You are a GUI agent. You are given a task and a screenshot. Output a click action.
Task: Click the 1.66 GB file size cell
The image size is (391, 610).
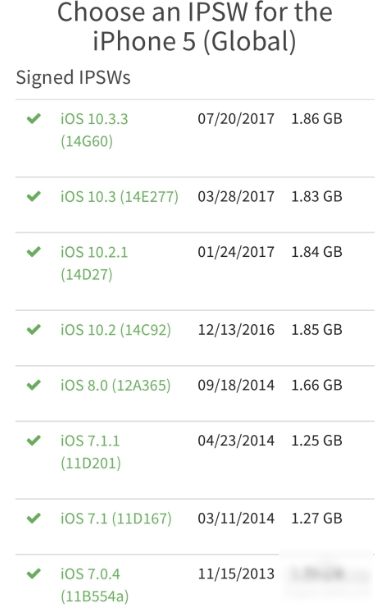(317, 385)
